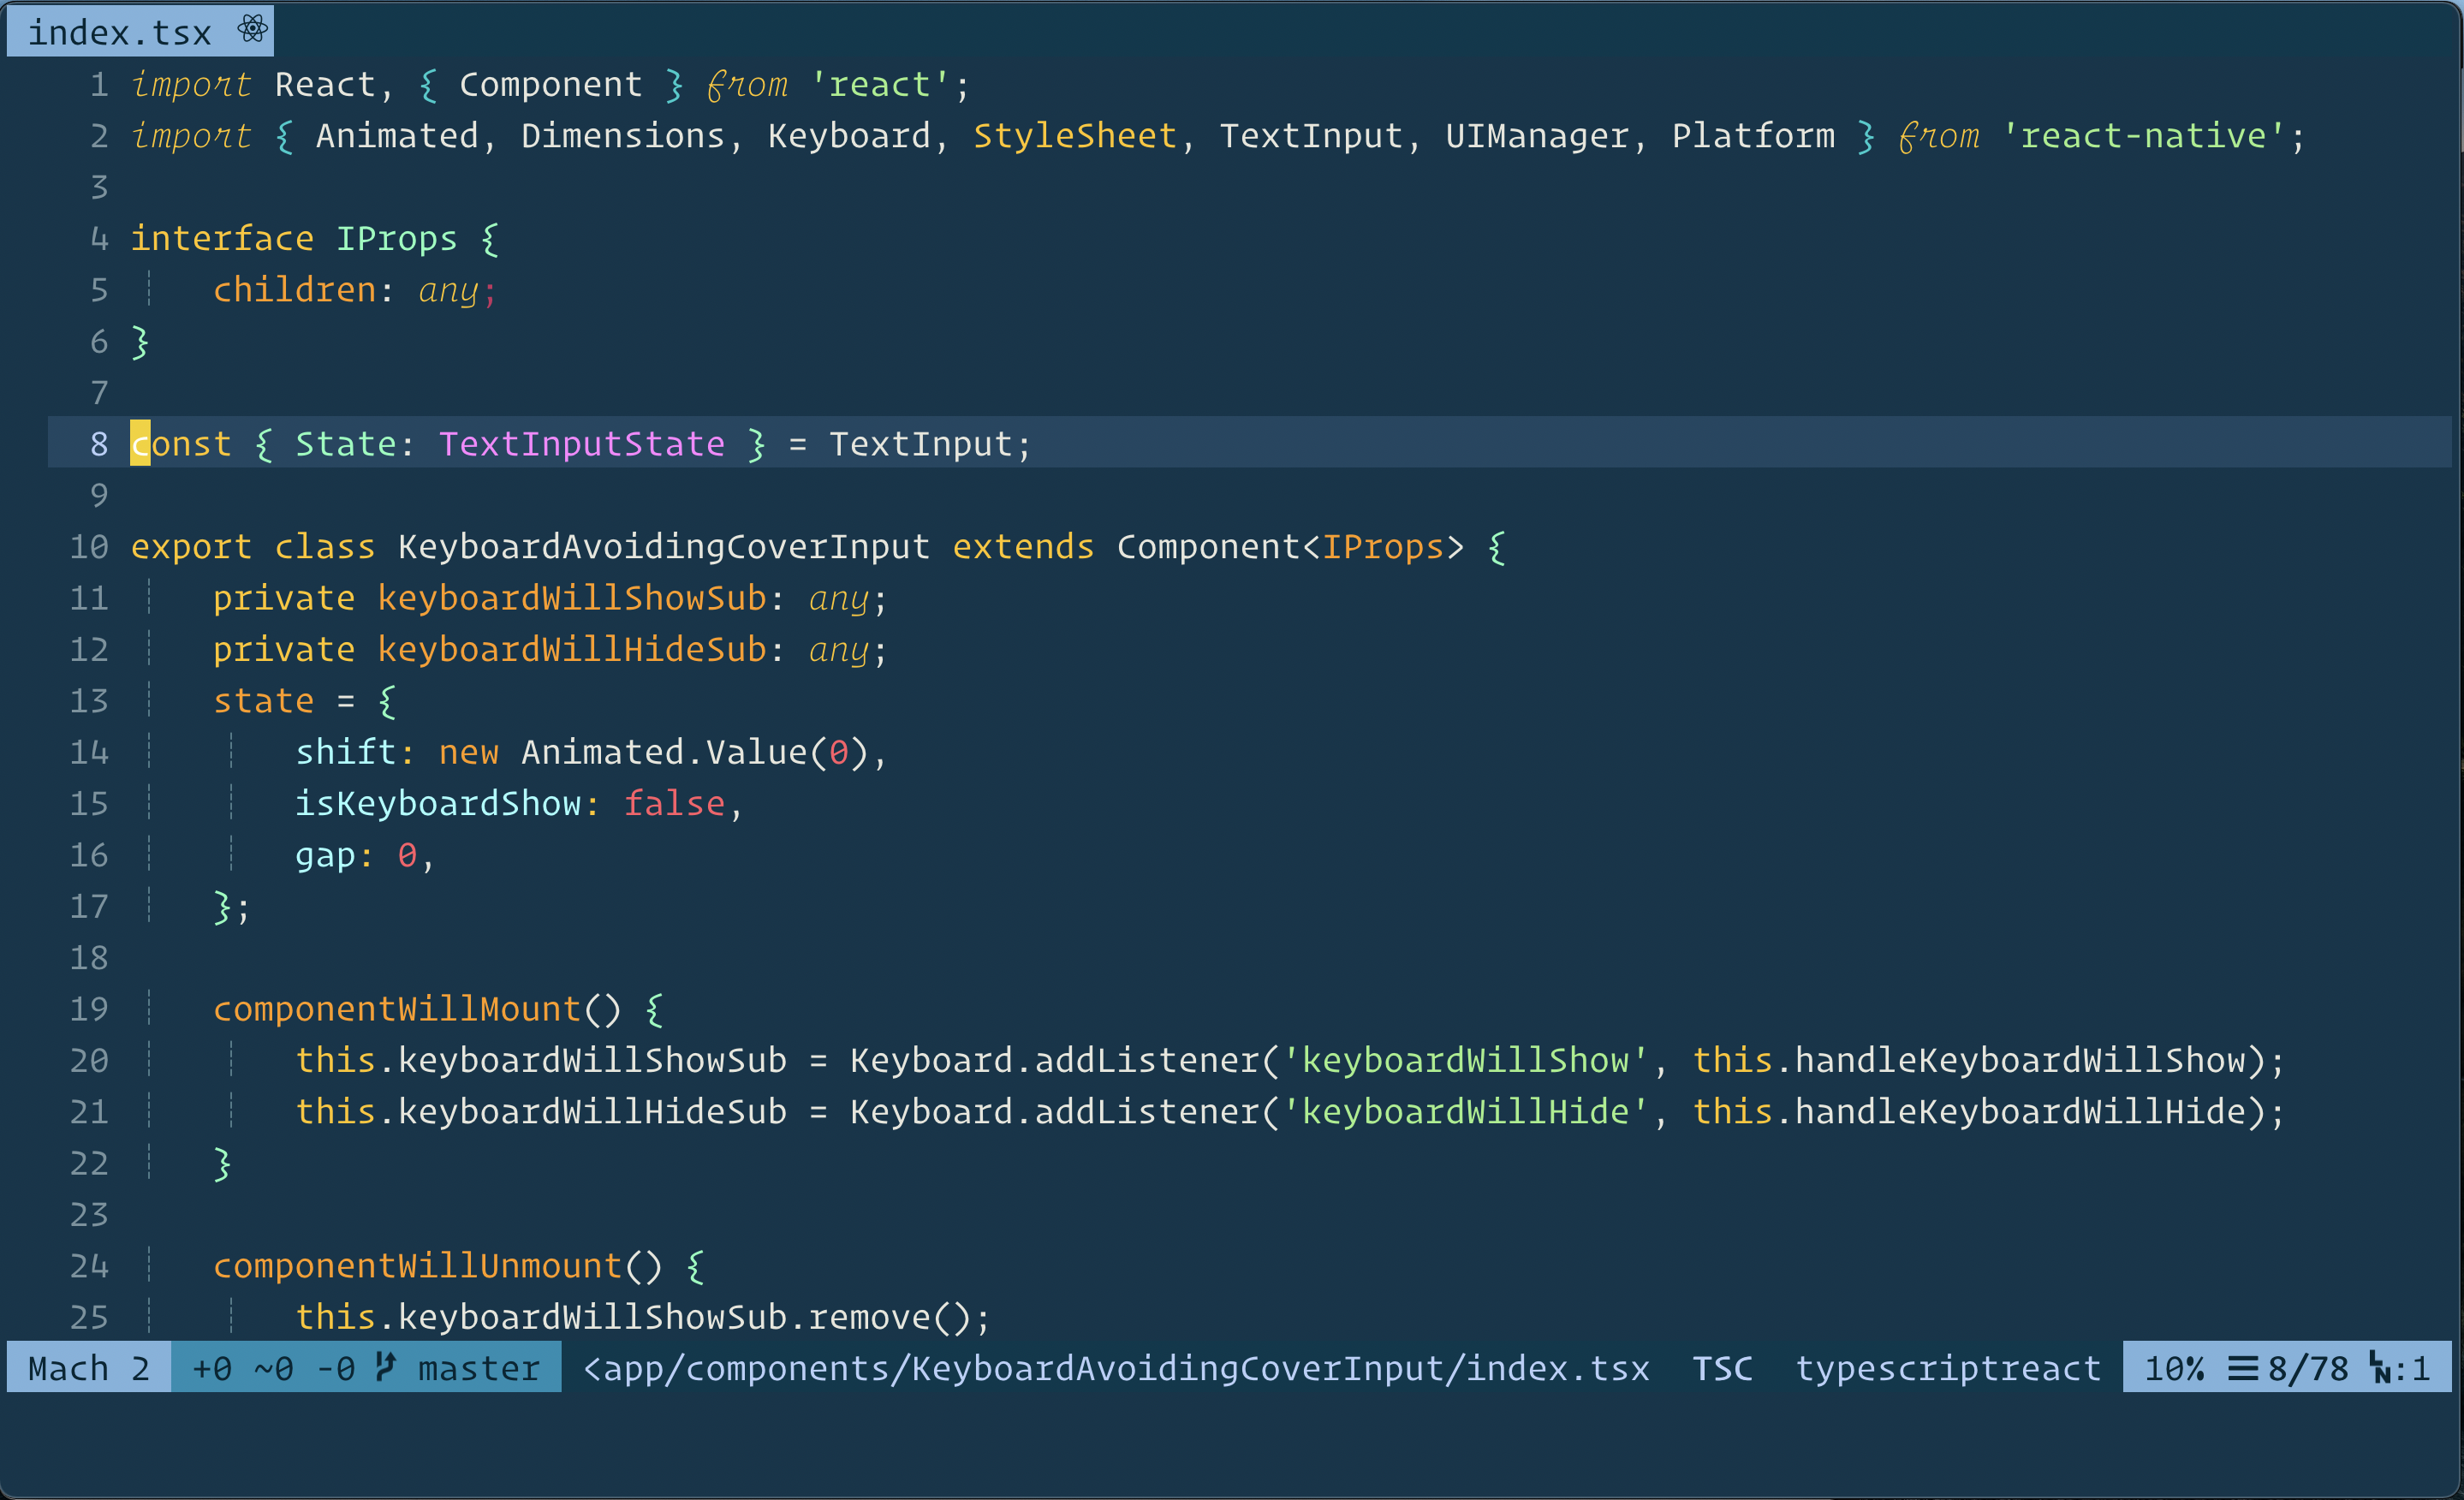Collapse the IProps interface via its fold guide
The image size is (2464, 1500).
pos(148,290)
